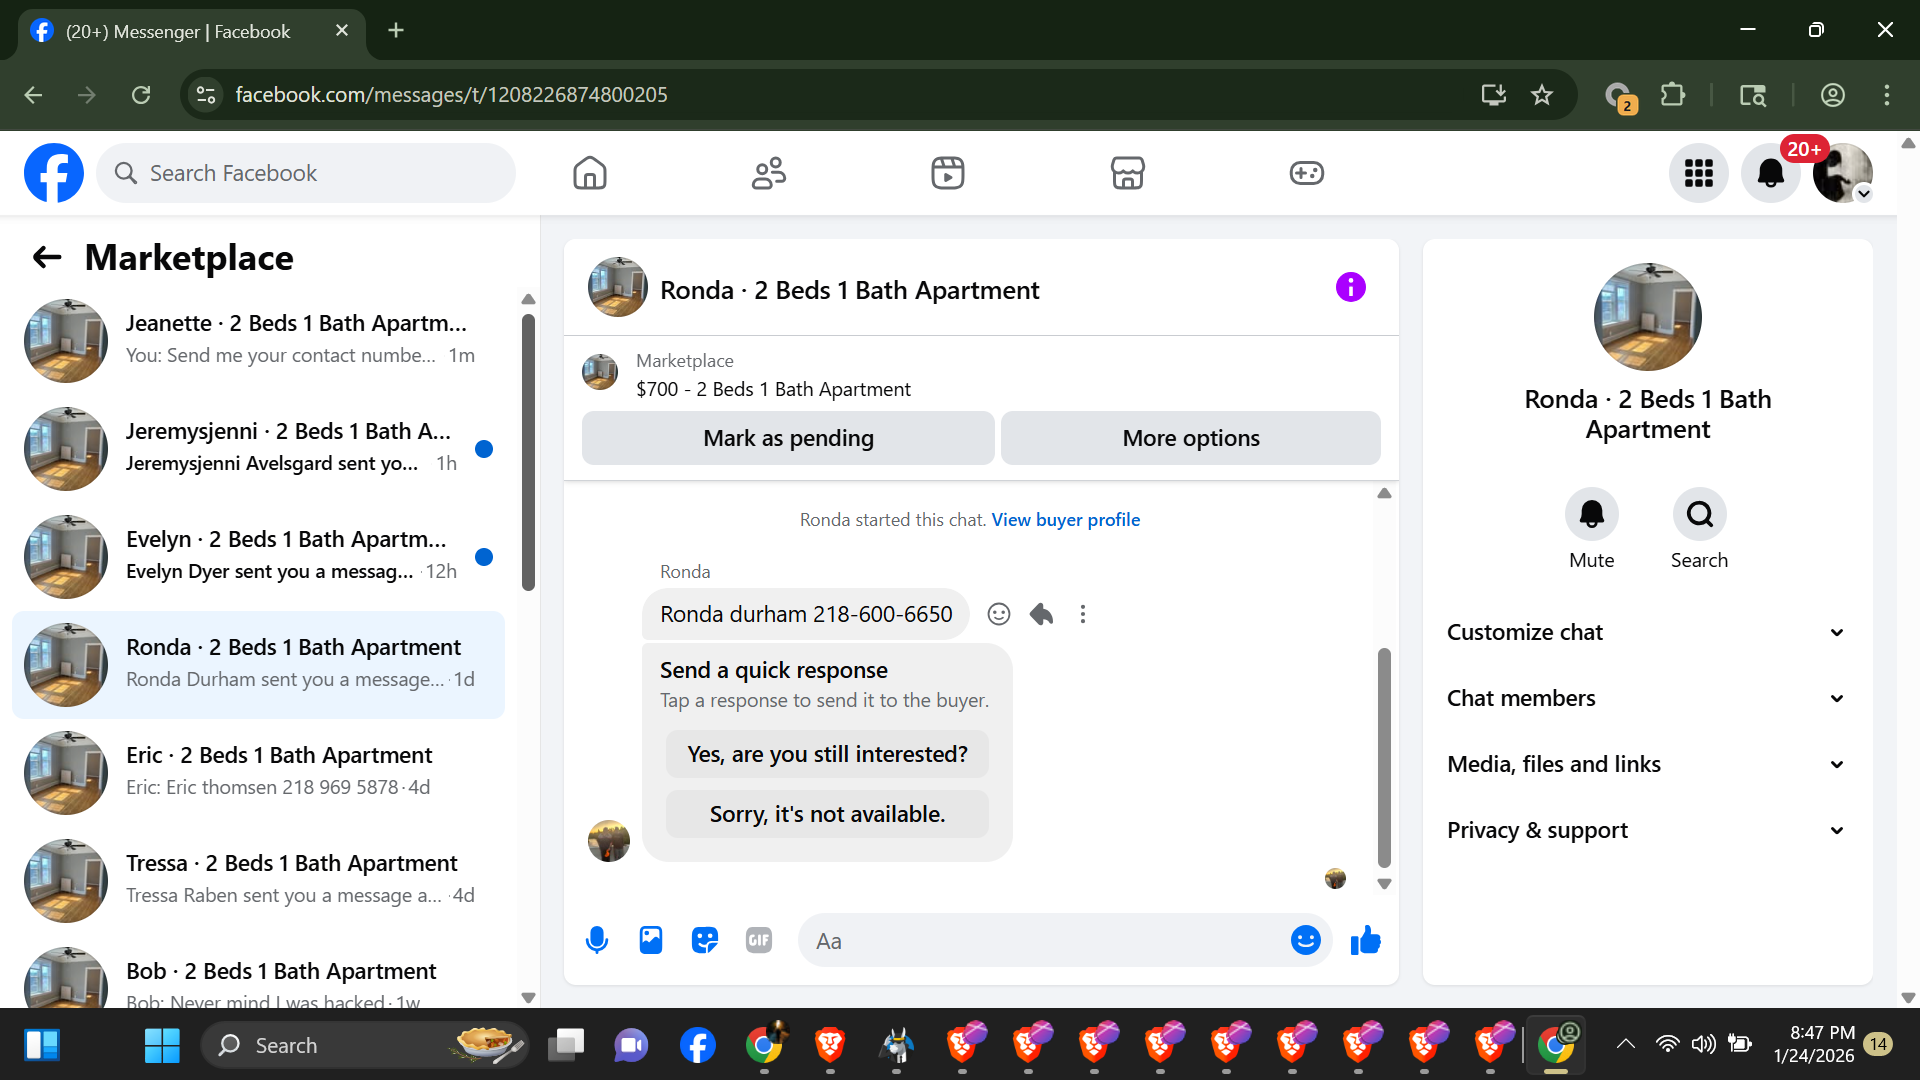
Task: Open the Facebook Home tab
Action: pyautogui.click(x=590, y=173)
